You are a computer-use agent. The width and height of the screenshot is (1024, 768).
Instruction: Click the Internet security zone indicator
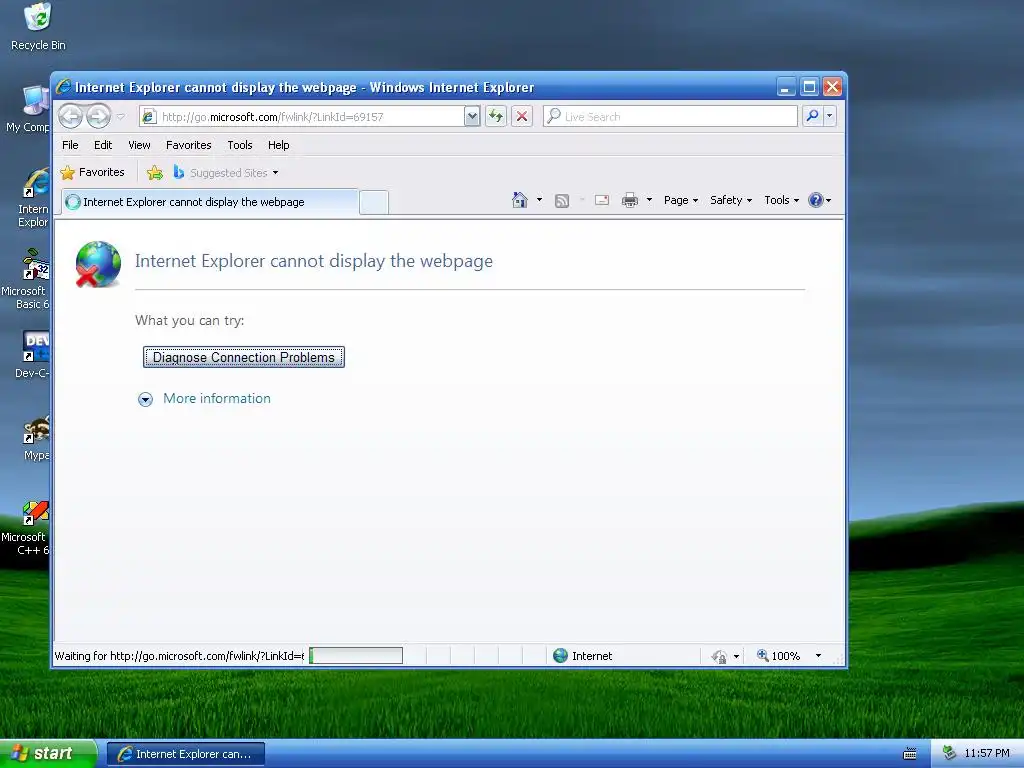[583, 656]
